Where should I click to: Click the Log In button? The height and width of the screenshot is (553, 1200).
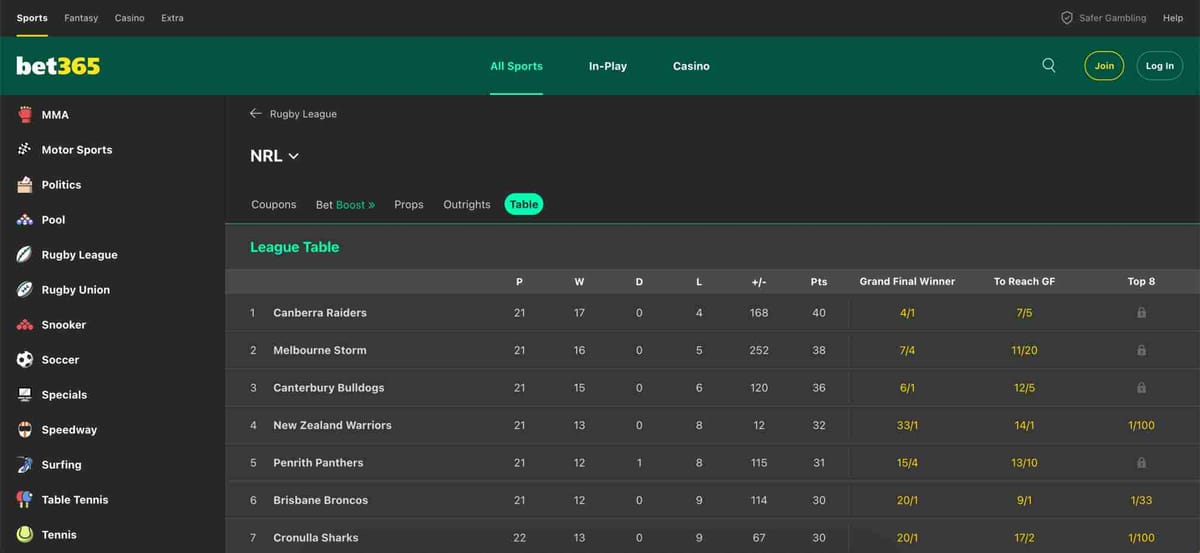(x=1160, y=66)
